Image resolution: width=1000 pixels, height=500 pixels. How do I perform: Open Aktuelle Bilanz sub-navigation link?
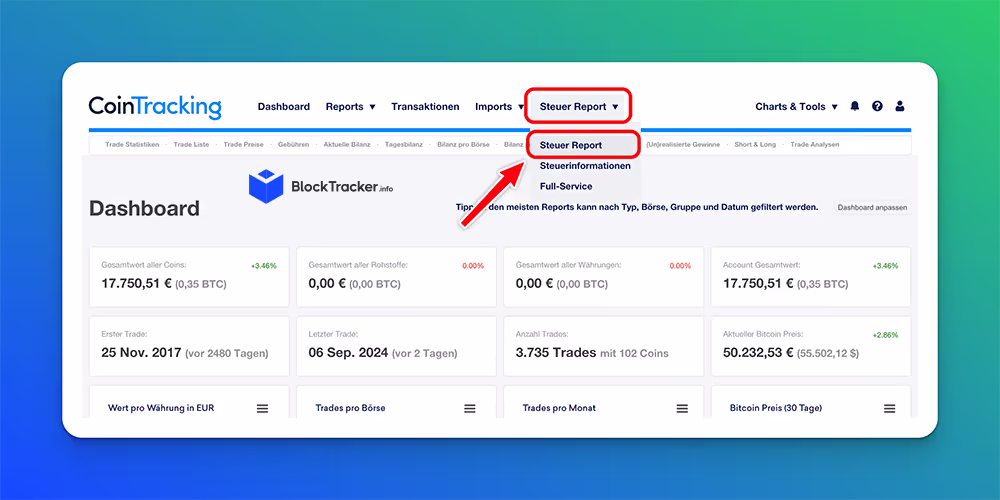click(347, 145)
